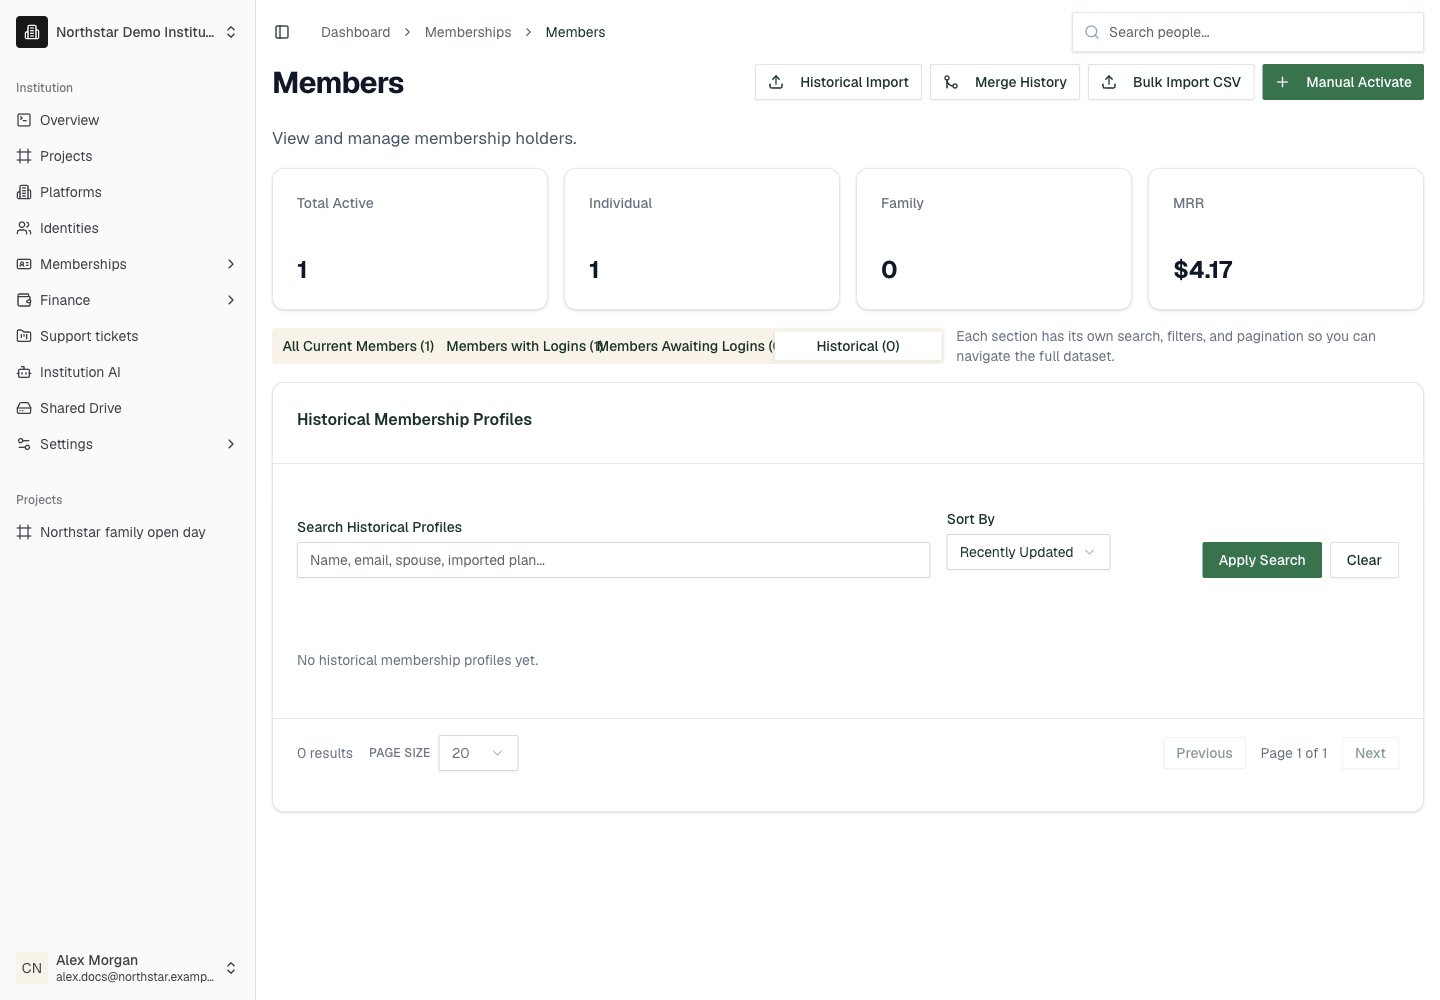Click the CN user avatar
This screenshot has height=1000, width=1440.
coord(32,968)
